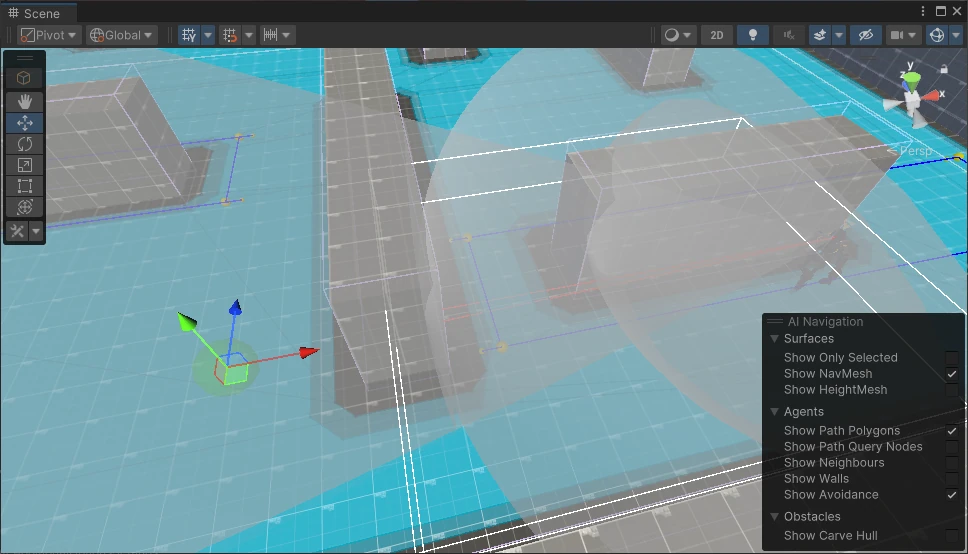Click the draw mode shading sphere icon
The width and height of the screenshot is (968, 554).
pyautogui.click(x=671, y=35)
